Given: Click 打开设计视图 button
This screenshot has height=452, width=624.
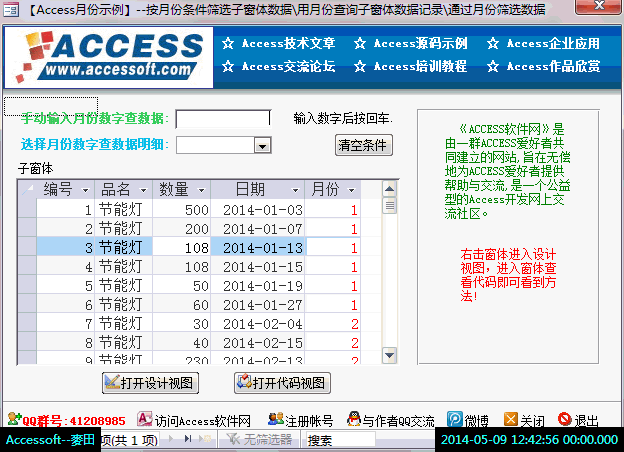Looking at the screenshot, I should click(150, 383).
